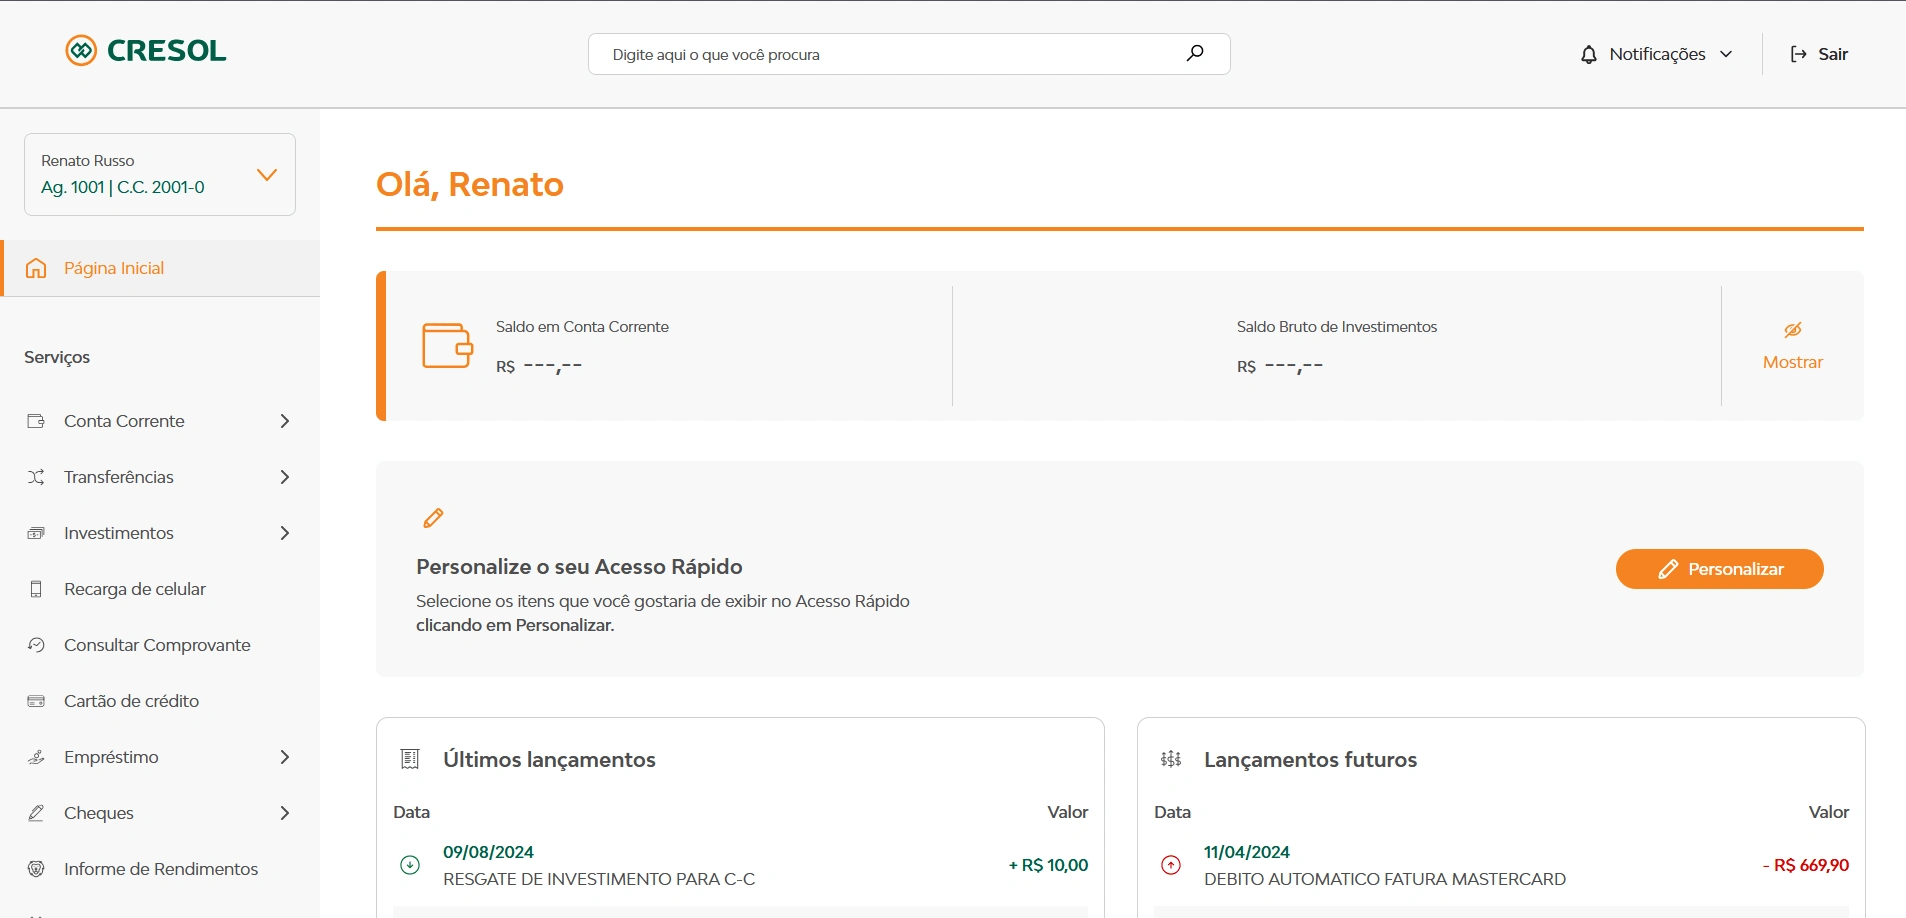Open Informe de Rendimentos menu item
Viewport: 1906px width, 918px height.
point(160,869)
